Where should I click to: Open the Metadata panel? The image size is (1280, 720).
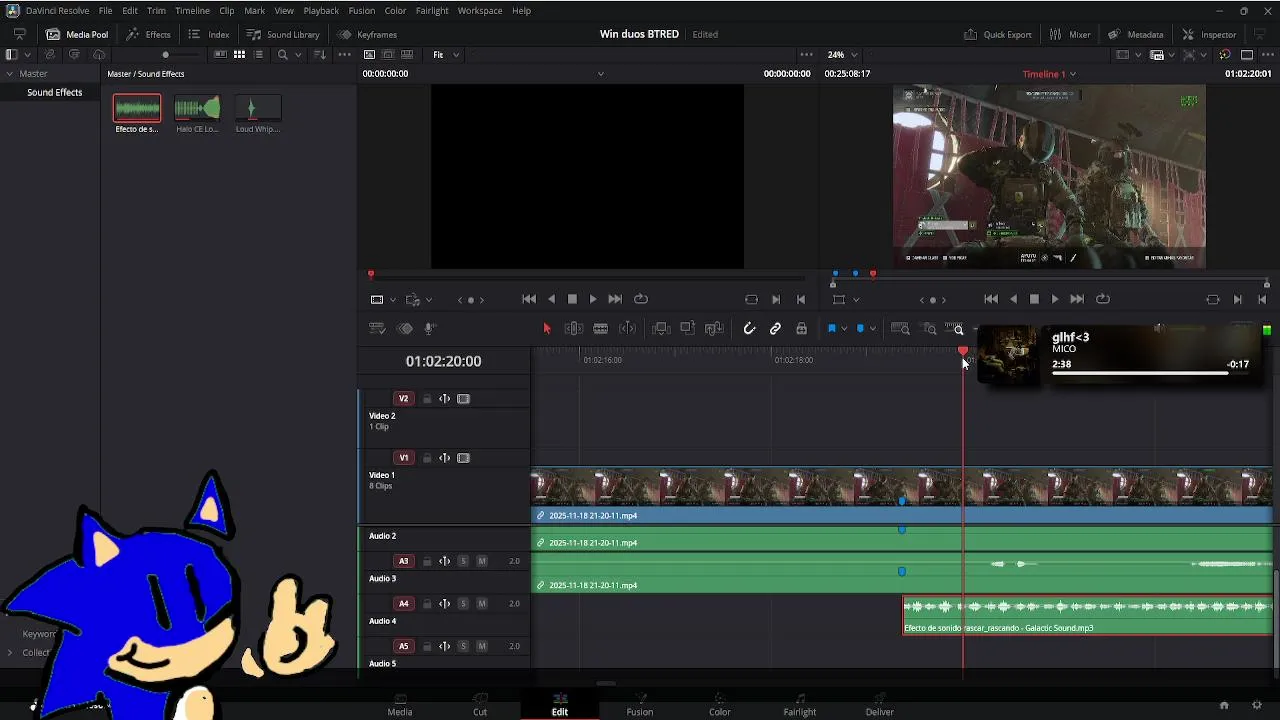[1136, 34]
